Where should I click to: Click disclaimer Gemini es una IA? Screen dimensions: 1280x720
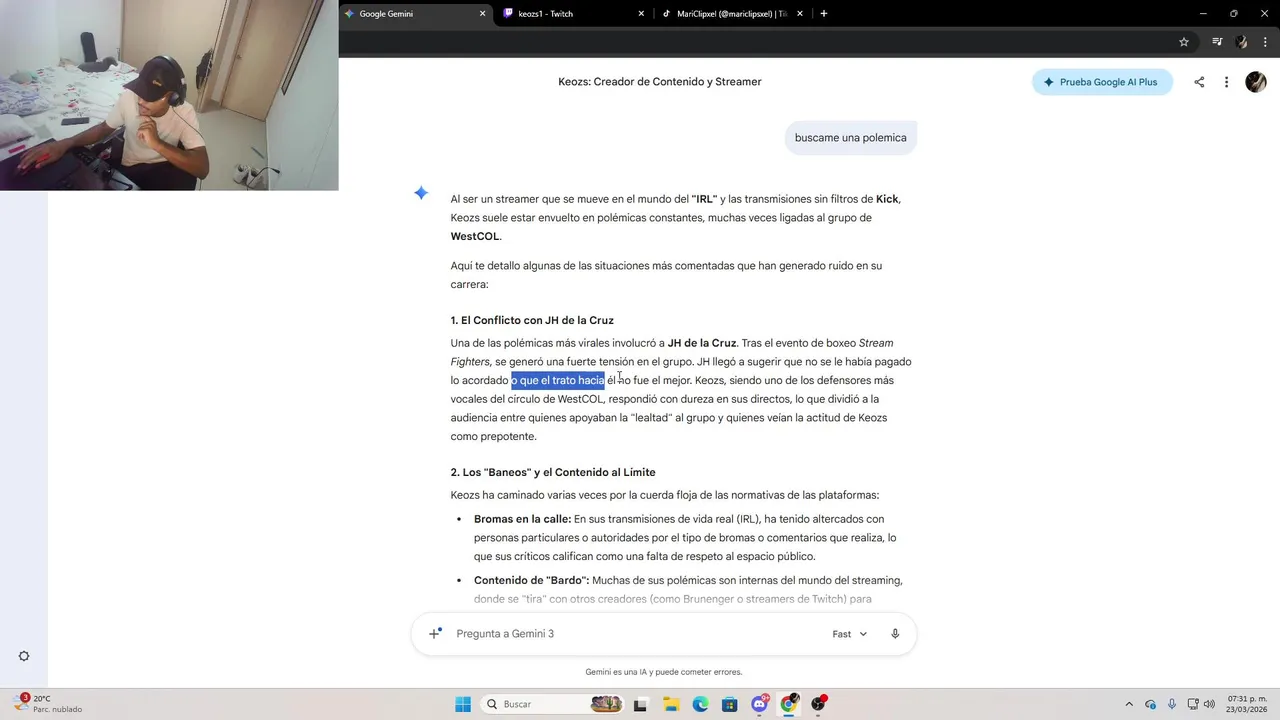(x=664, y=672)
